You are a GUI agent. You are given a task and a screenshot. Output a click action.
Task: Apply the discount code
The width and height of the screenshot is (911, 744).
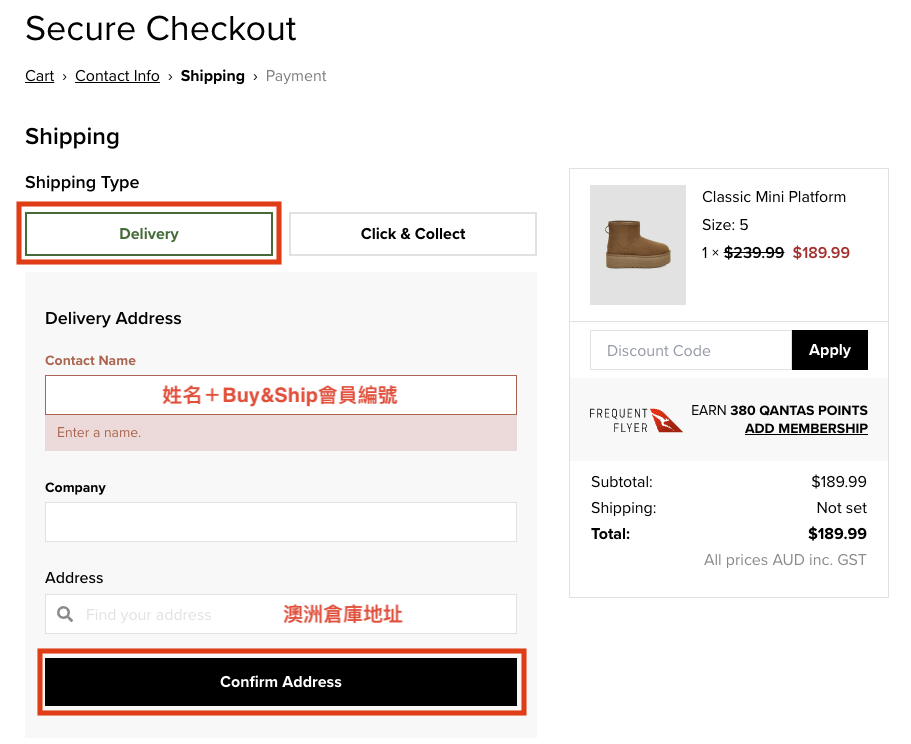tap(829, 350)
